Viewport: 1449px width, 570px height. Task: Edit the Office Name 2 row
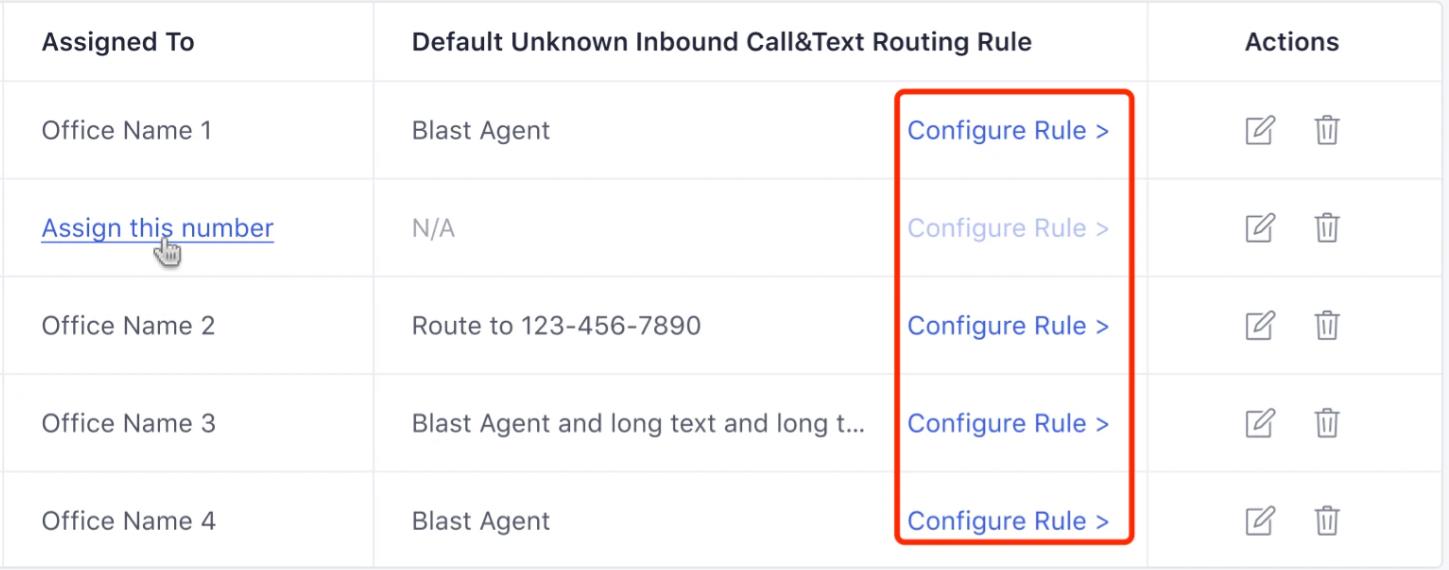click(1260, 326)
